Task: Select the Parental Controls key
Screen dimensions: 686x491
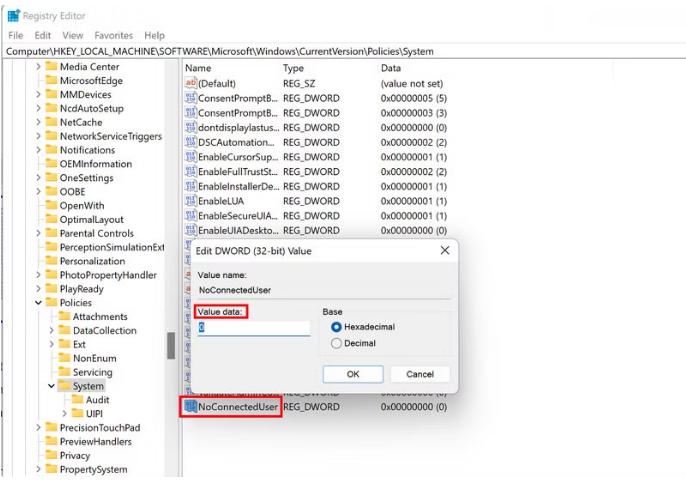Action: pyautogui.click(x=97, y=233)
